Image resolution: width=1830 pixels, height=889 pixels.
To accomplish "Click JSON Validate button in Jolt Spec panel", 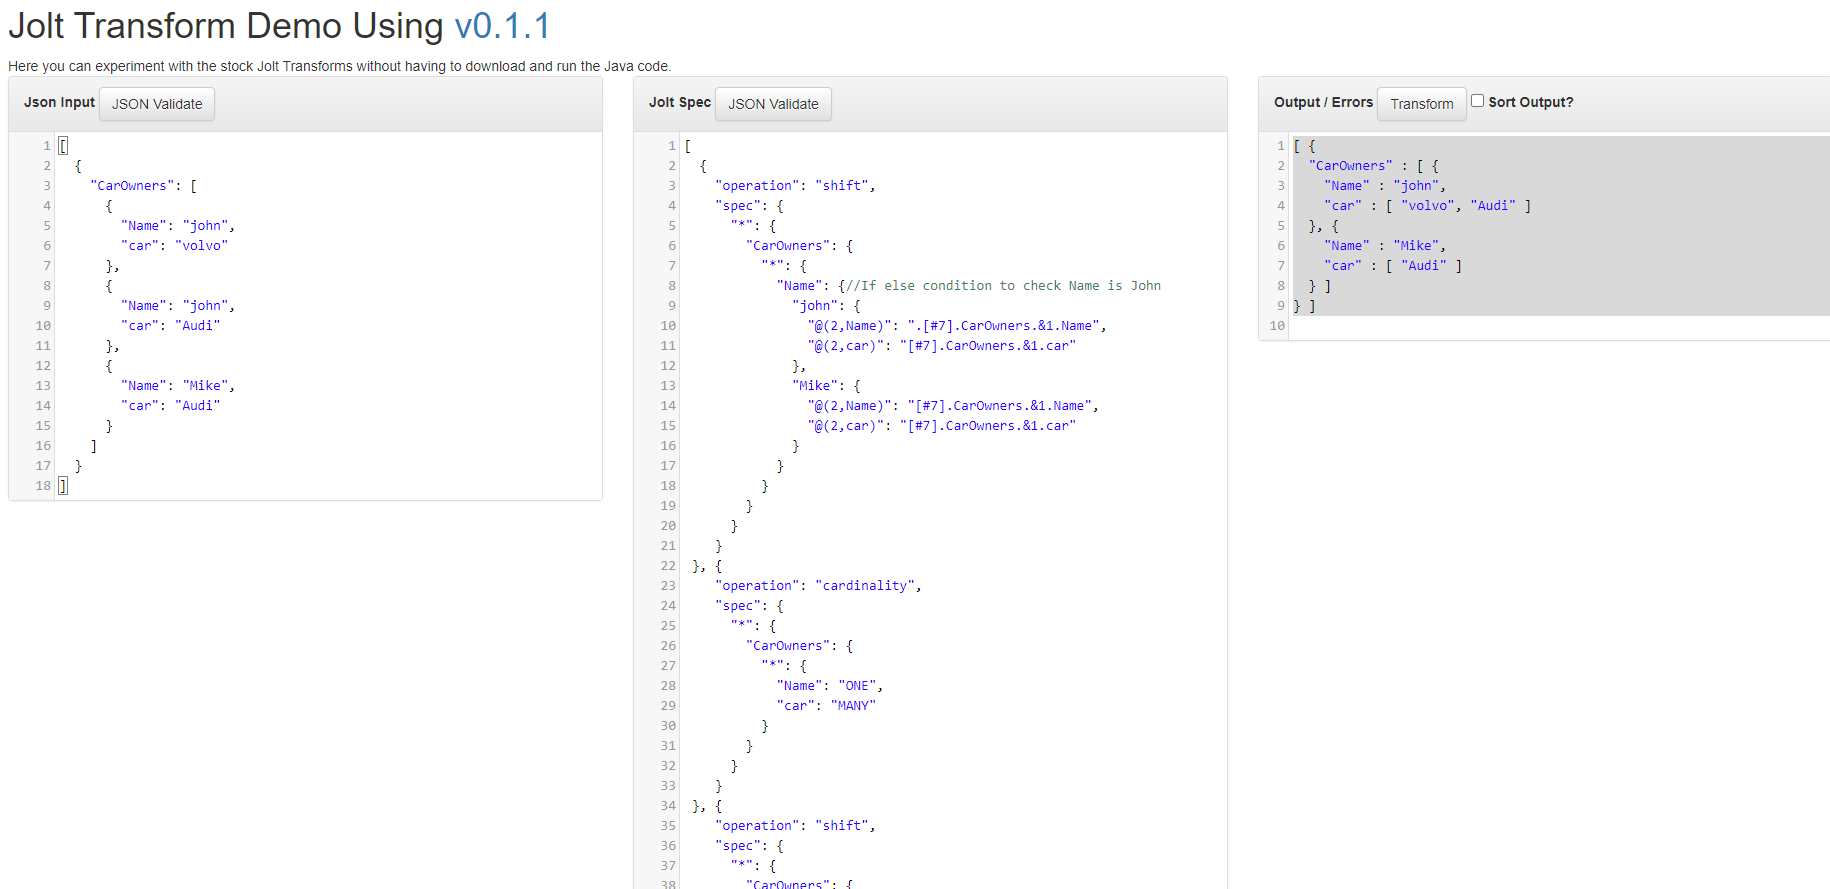I will coord(773,104).
